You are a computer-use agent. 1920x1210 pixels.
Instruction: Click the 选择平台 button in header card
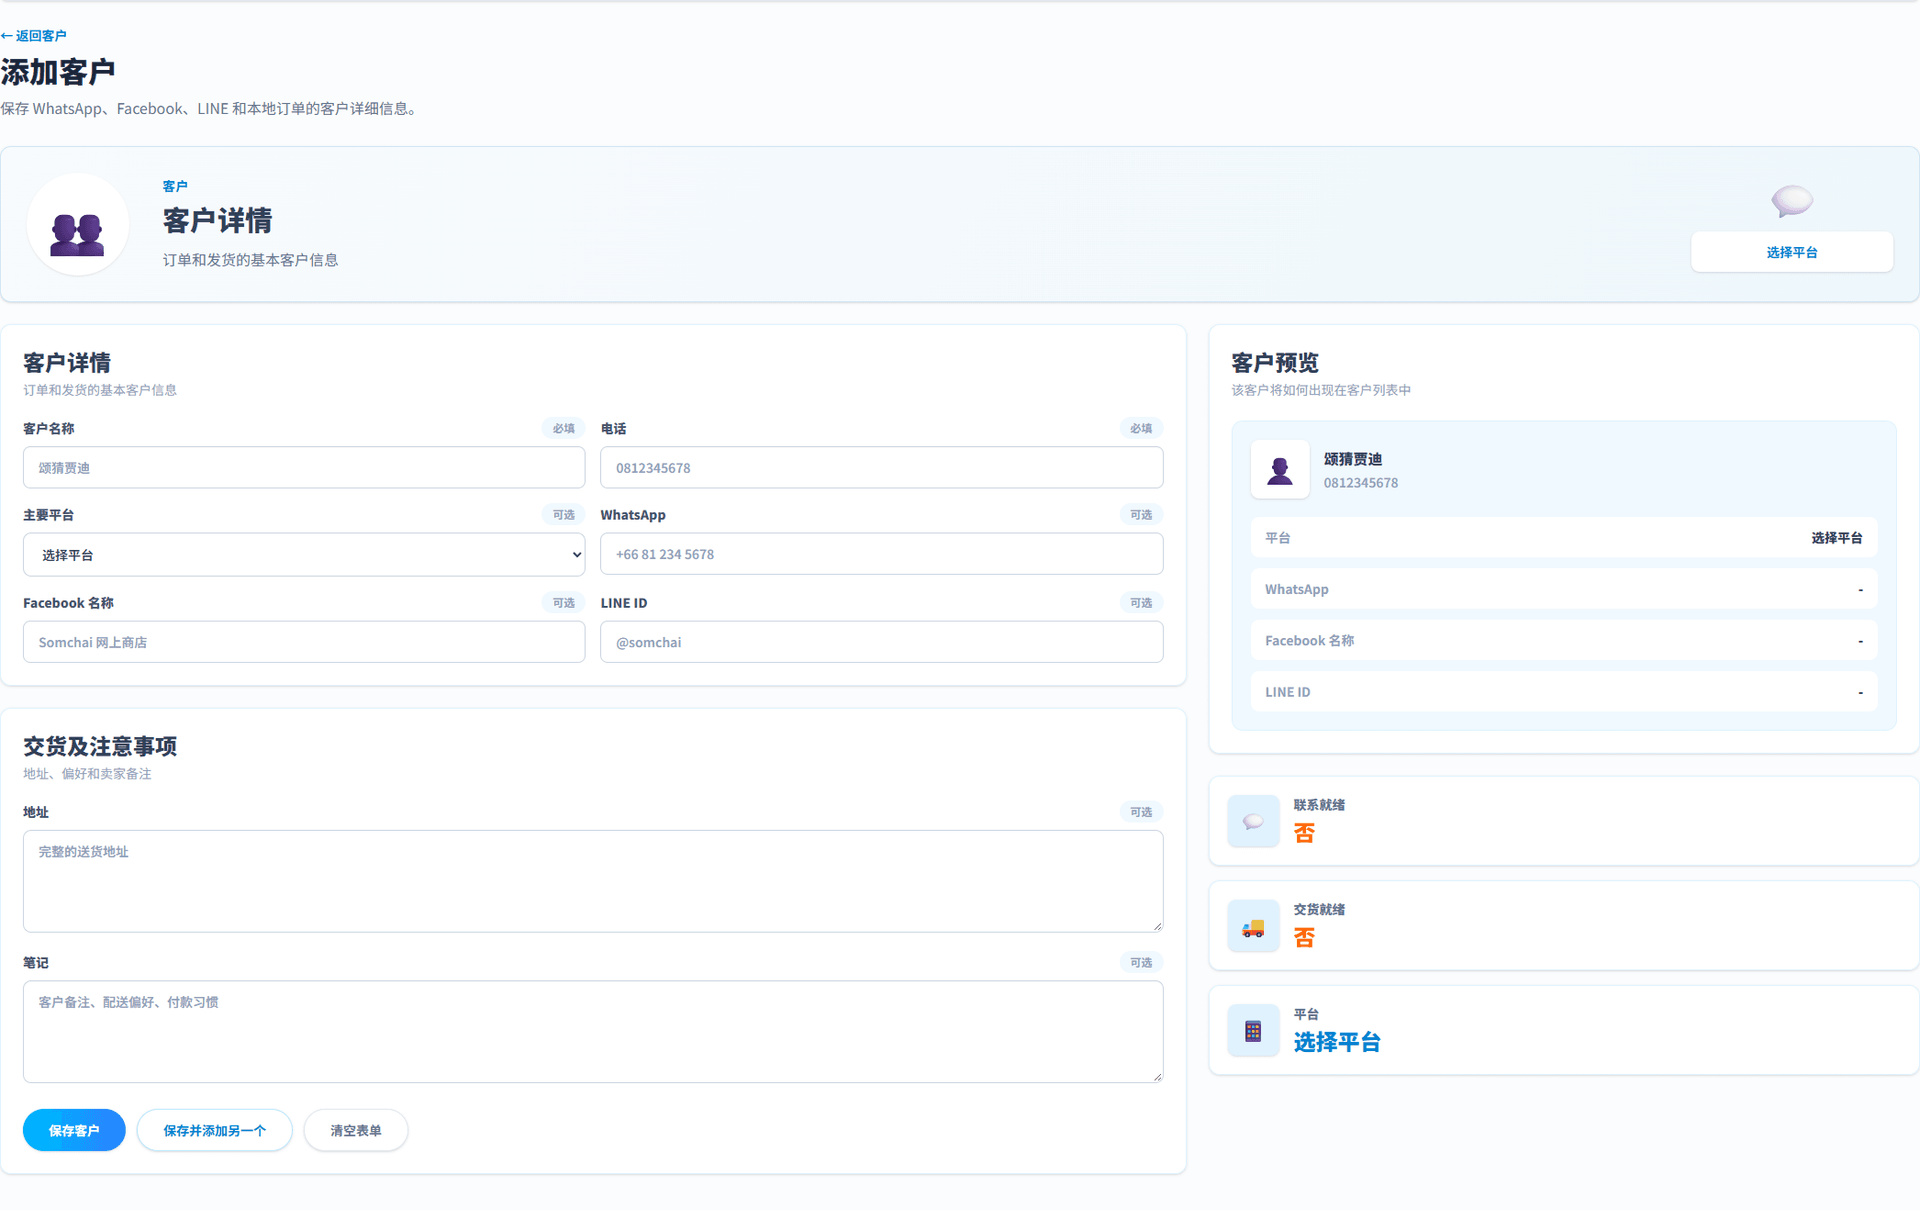1791,252
